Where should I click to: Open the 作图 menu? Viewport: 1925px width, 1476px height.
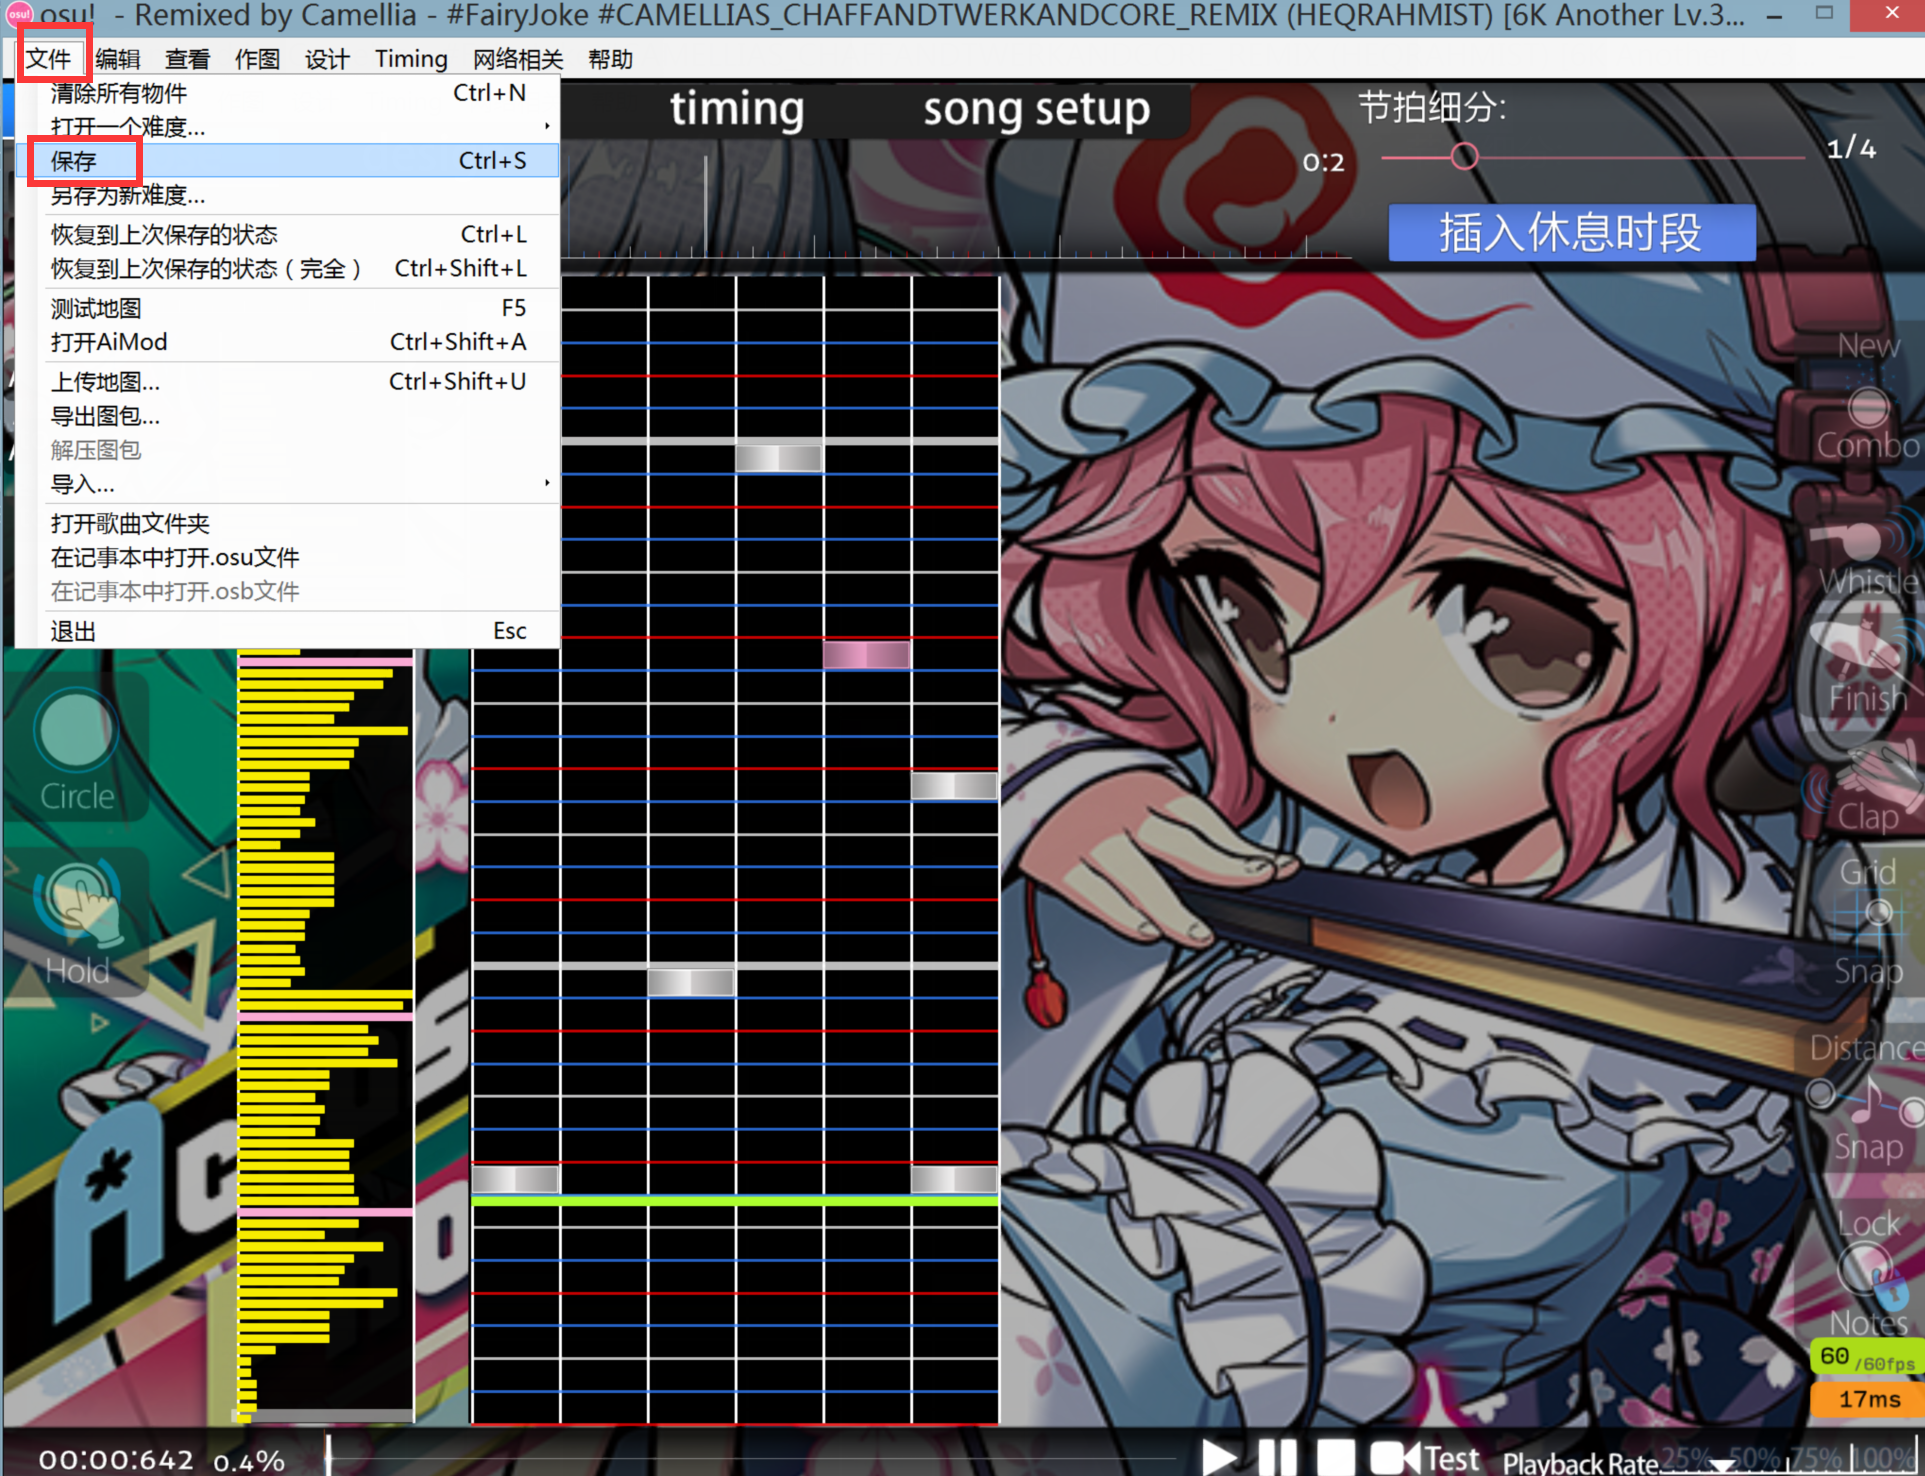[257, 59]
